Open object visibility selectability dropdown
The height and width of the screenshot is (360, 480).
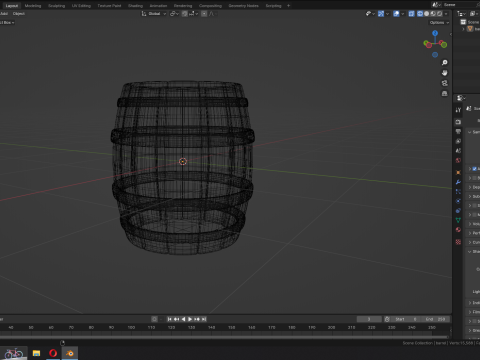(x=370, y=14)
